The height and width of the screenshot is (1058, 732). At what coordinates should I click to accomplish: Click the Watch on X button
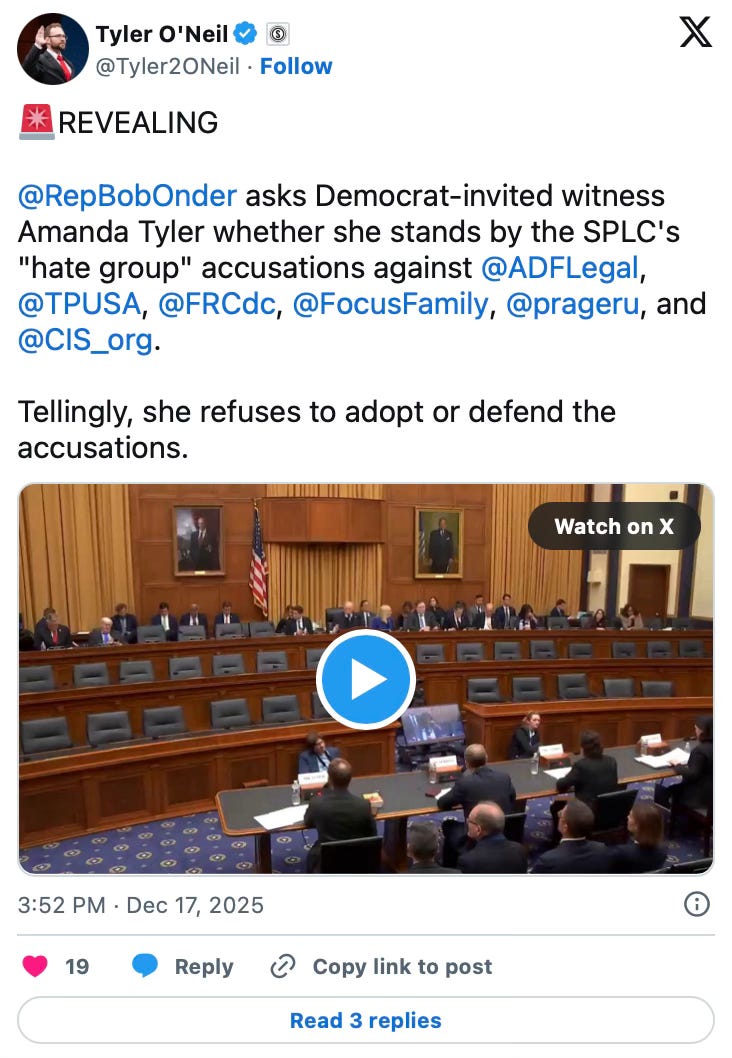614,526
